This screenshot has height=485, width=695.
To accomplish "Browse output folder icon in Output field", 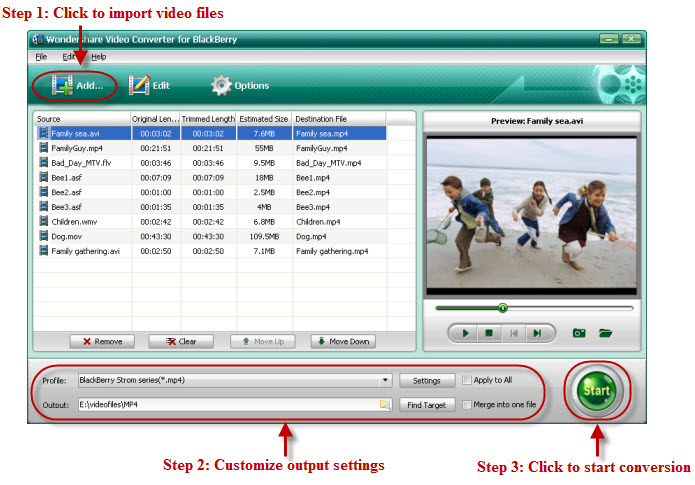I will tap(385, 404).
